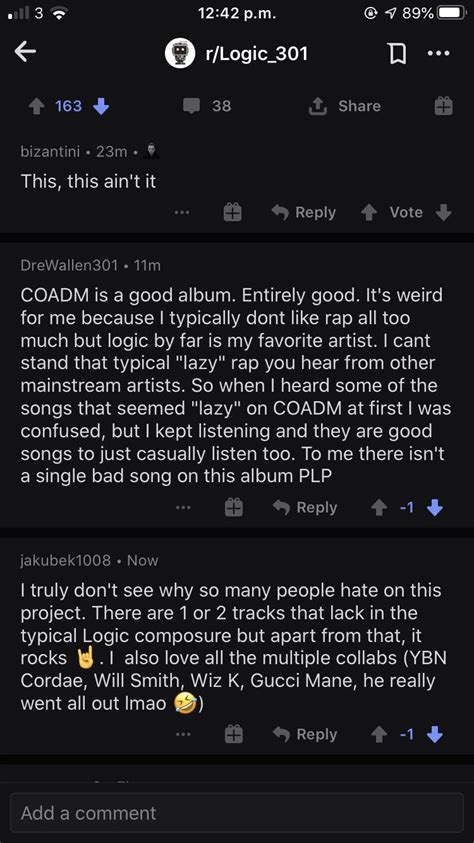Image resolution: width=474 pixels, height=843 pixels.
Task: Downvote DreWallen301's comment
Action: [x=434, y=508]
